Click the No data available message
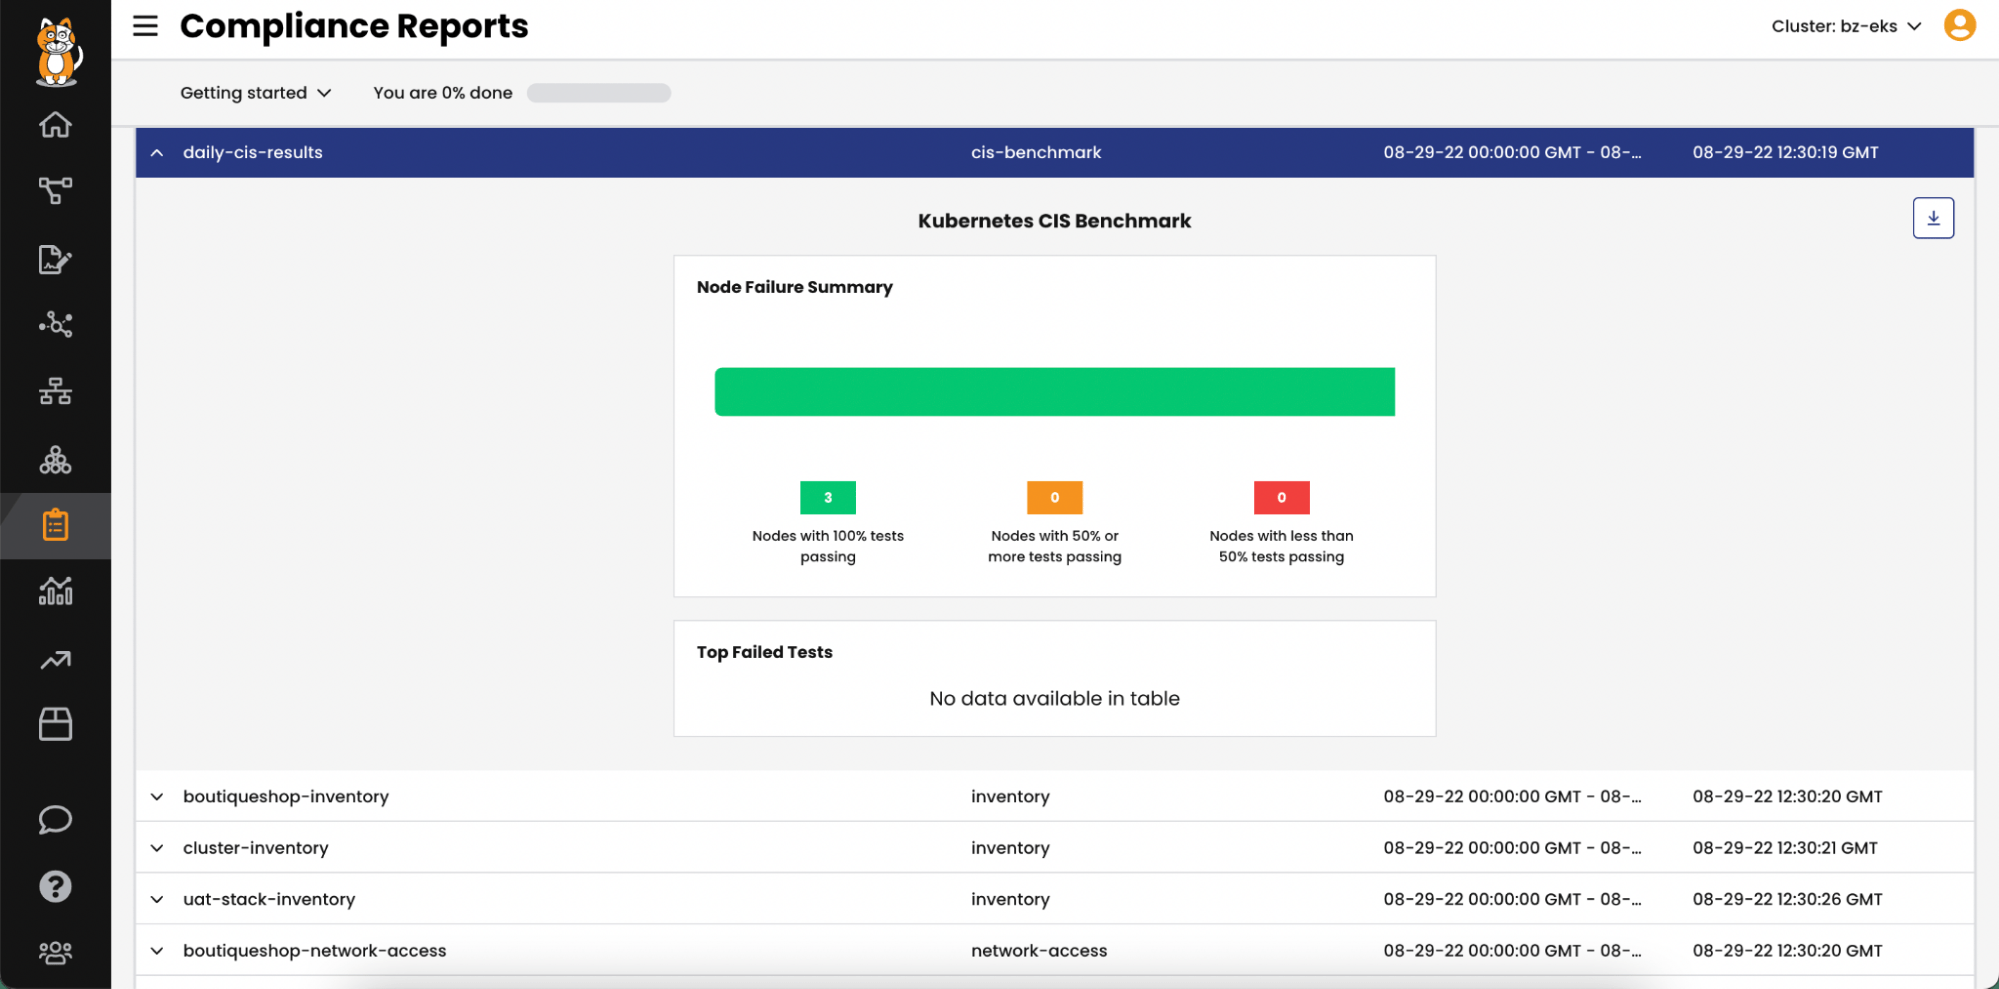The width and height of the screenshot is (1999, 989). (x=1054, y=699)
